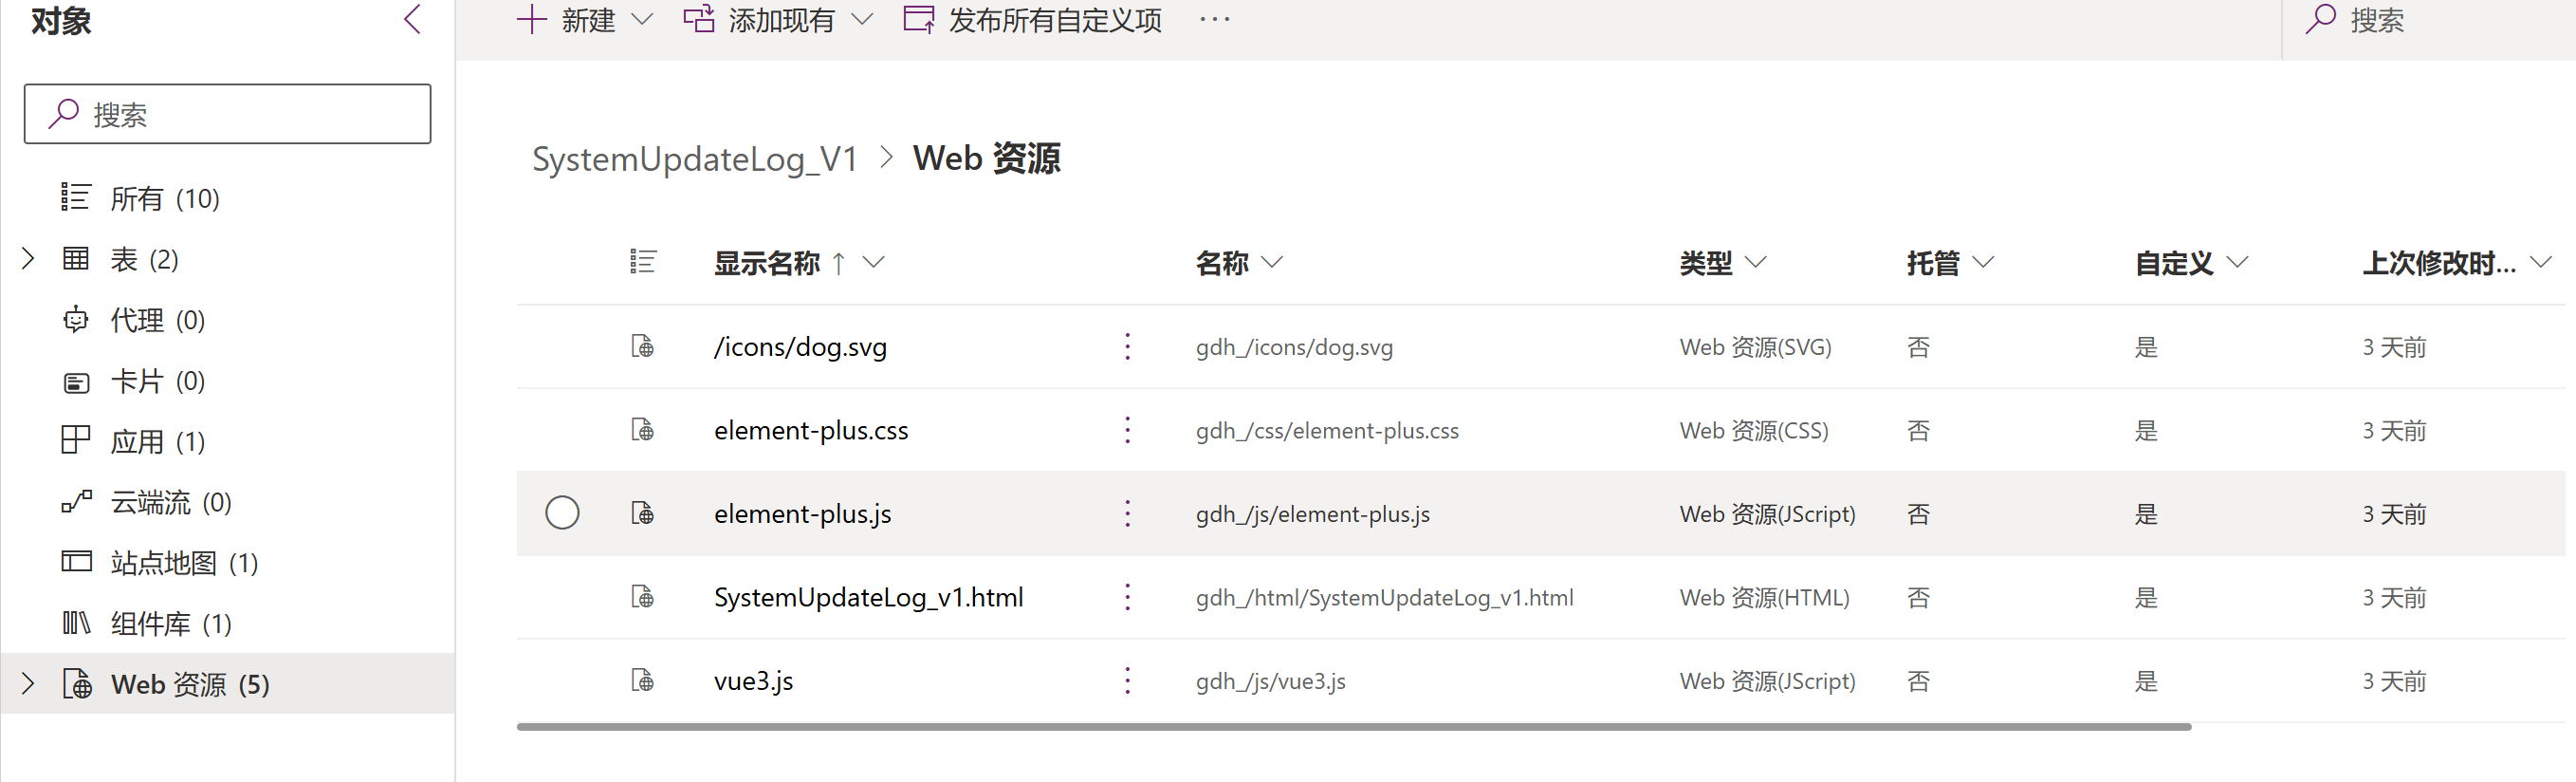
Task: Click the horizontal scrollbar below the table
Action: pyautogui.click(x=1354, y=727)
